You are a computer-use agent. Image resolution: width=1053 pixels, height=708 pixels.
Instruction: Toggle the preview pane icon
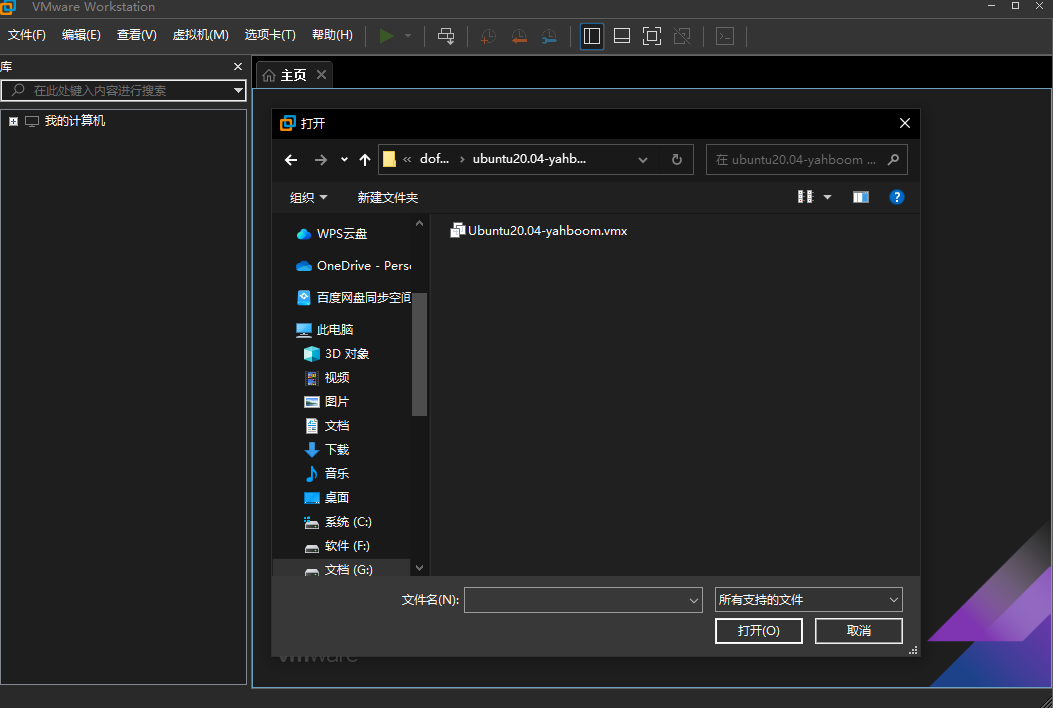point(861,197)
